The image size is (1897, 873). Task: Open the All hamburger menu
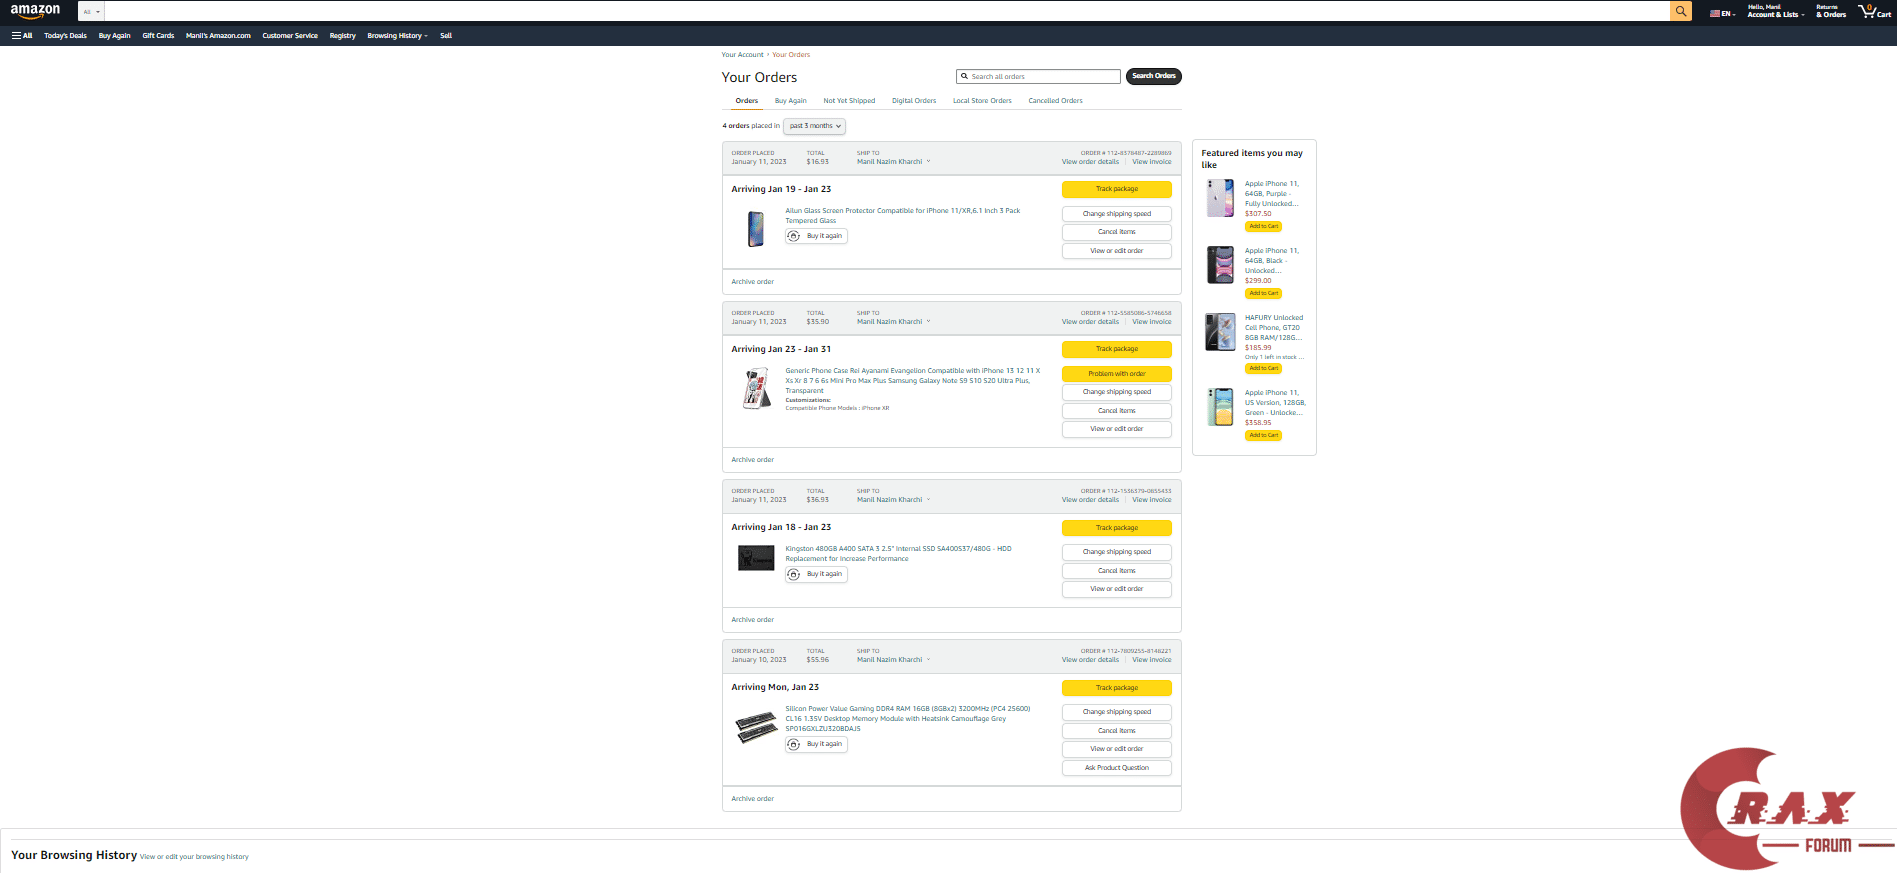(x=22, y=35)
